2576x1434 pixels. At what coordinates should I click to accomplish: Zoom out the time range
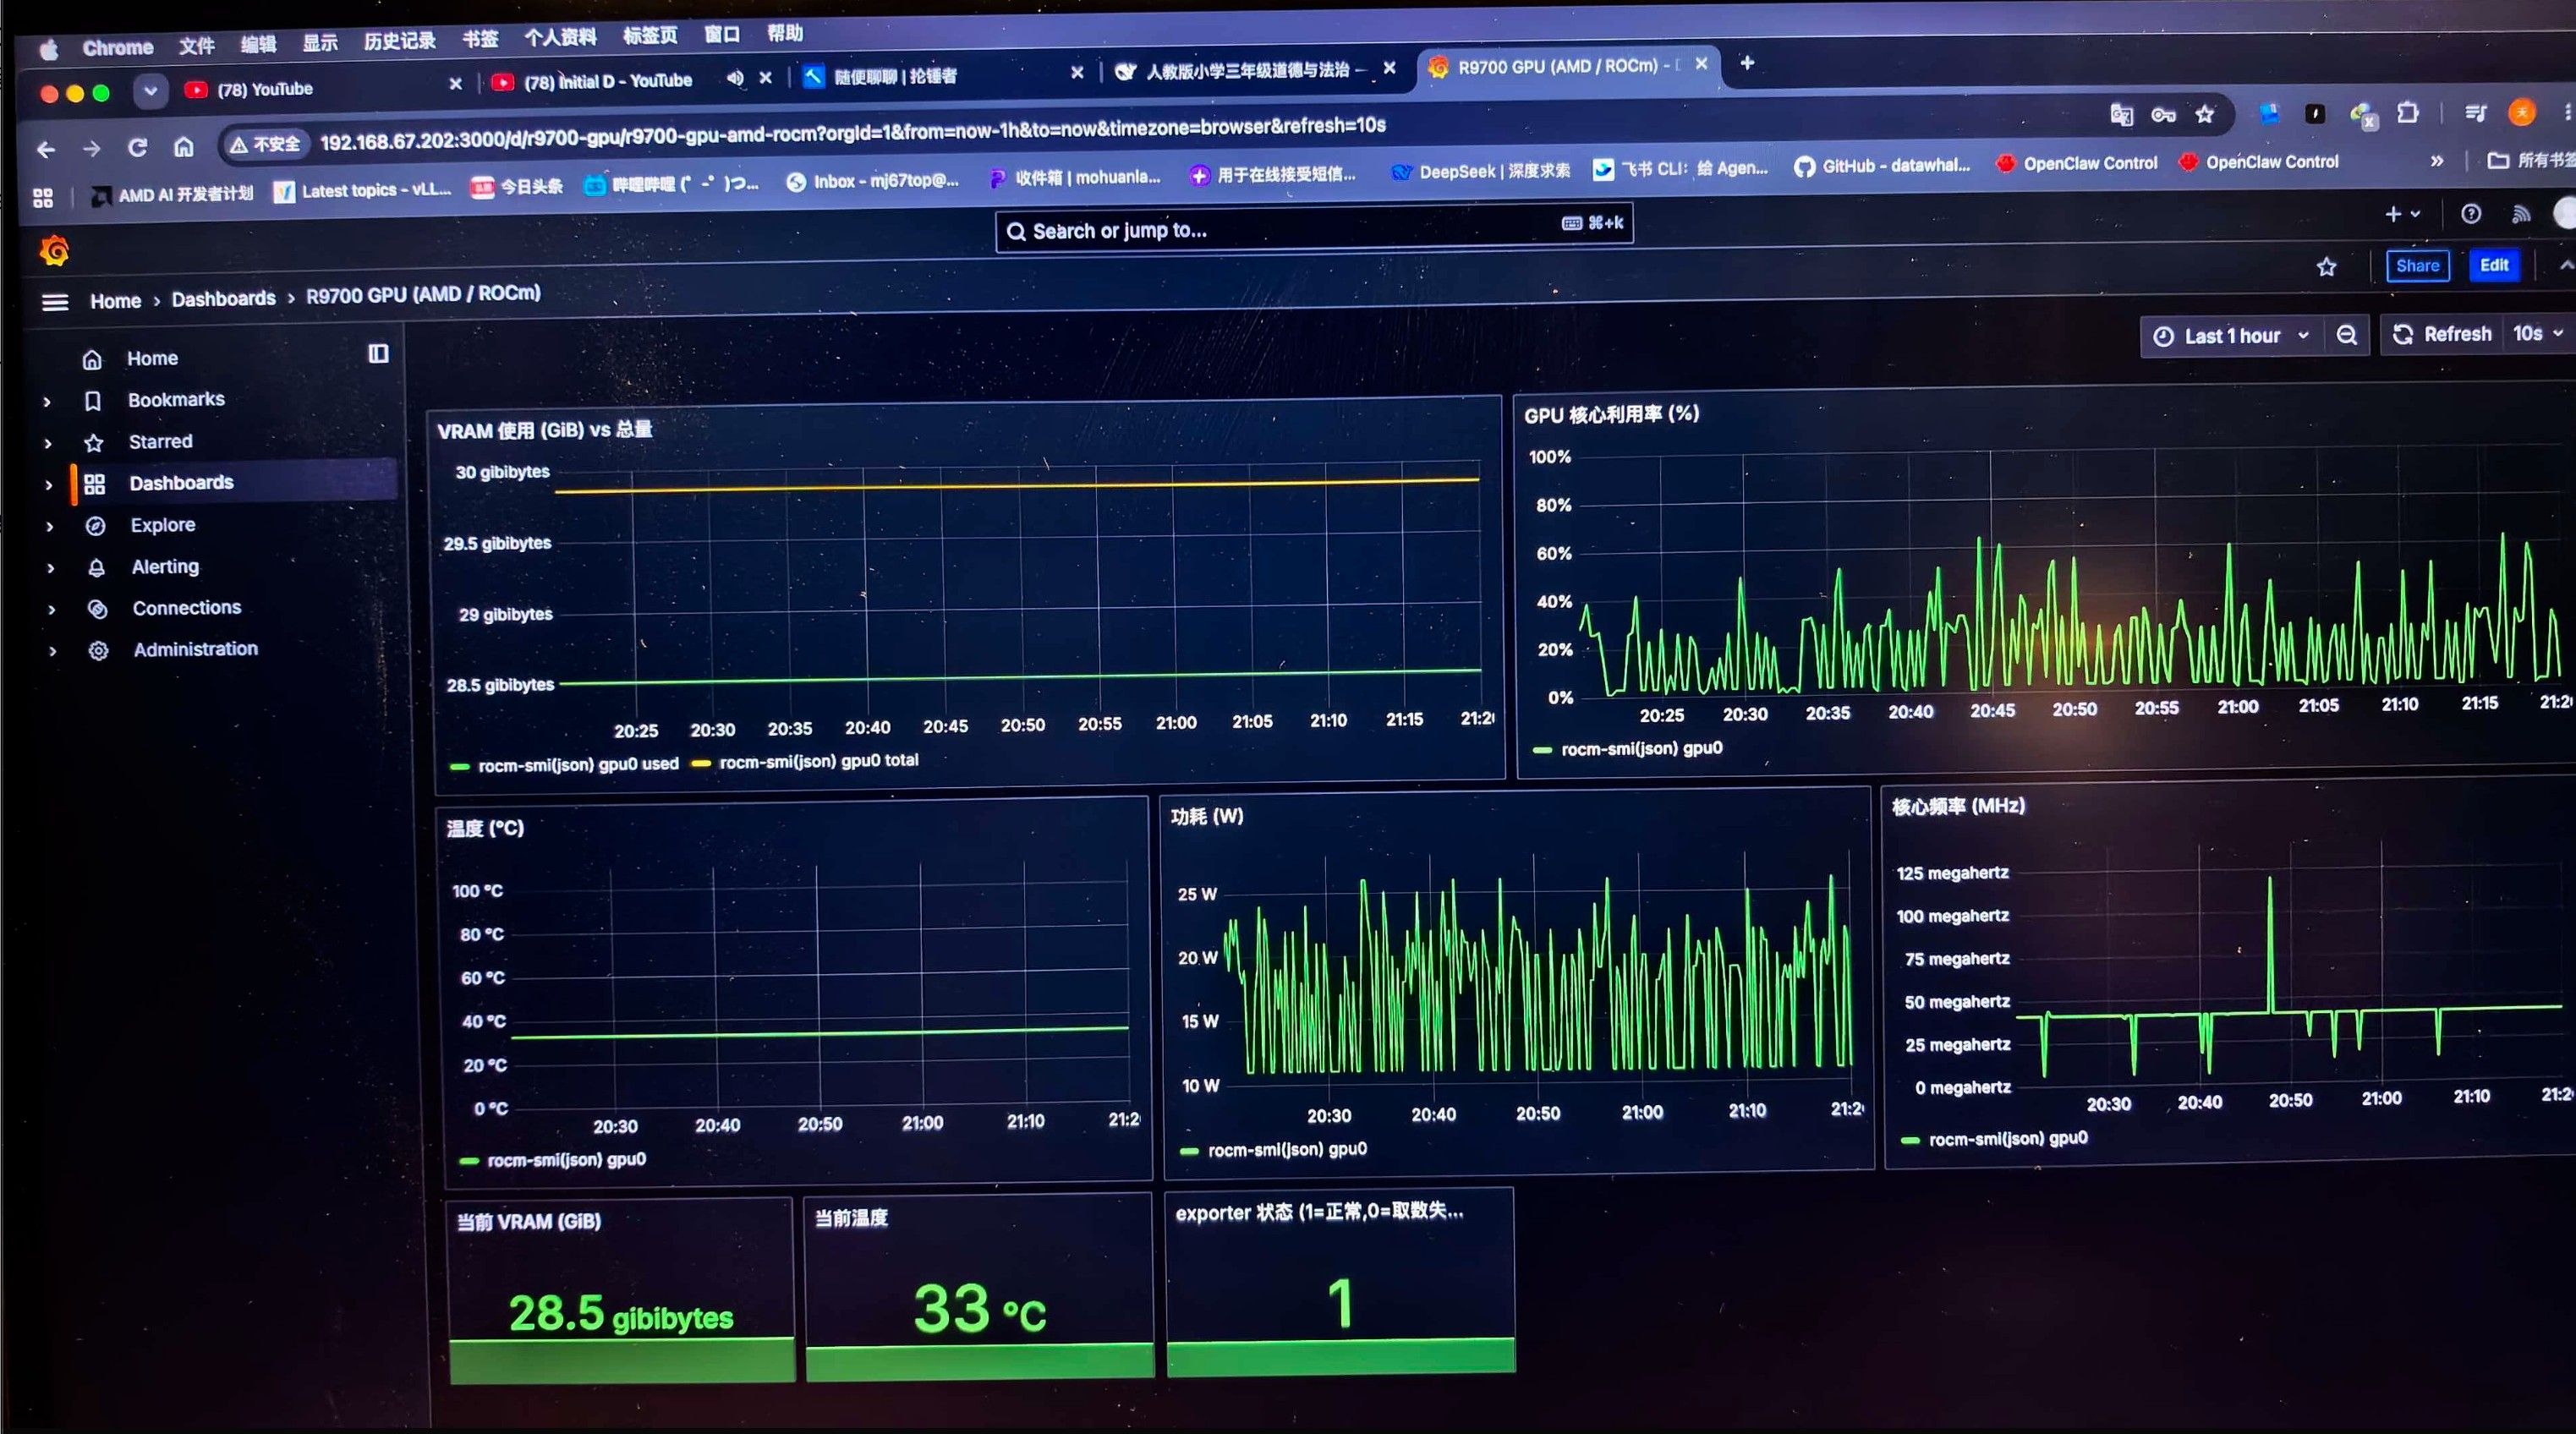pos(2346,335)
